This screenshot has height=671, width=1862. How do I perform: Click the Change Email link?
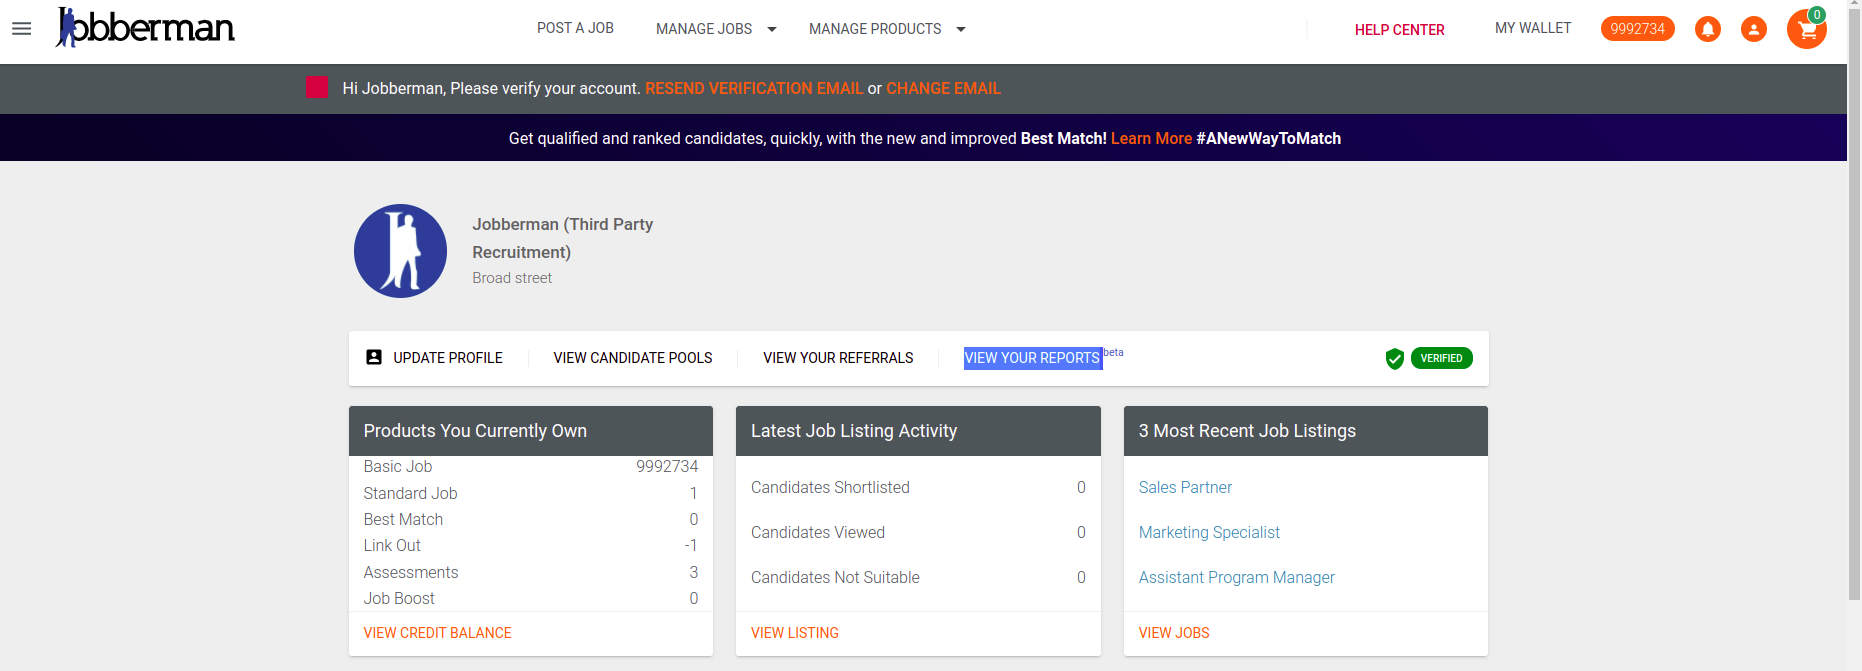click(943, 88)
